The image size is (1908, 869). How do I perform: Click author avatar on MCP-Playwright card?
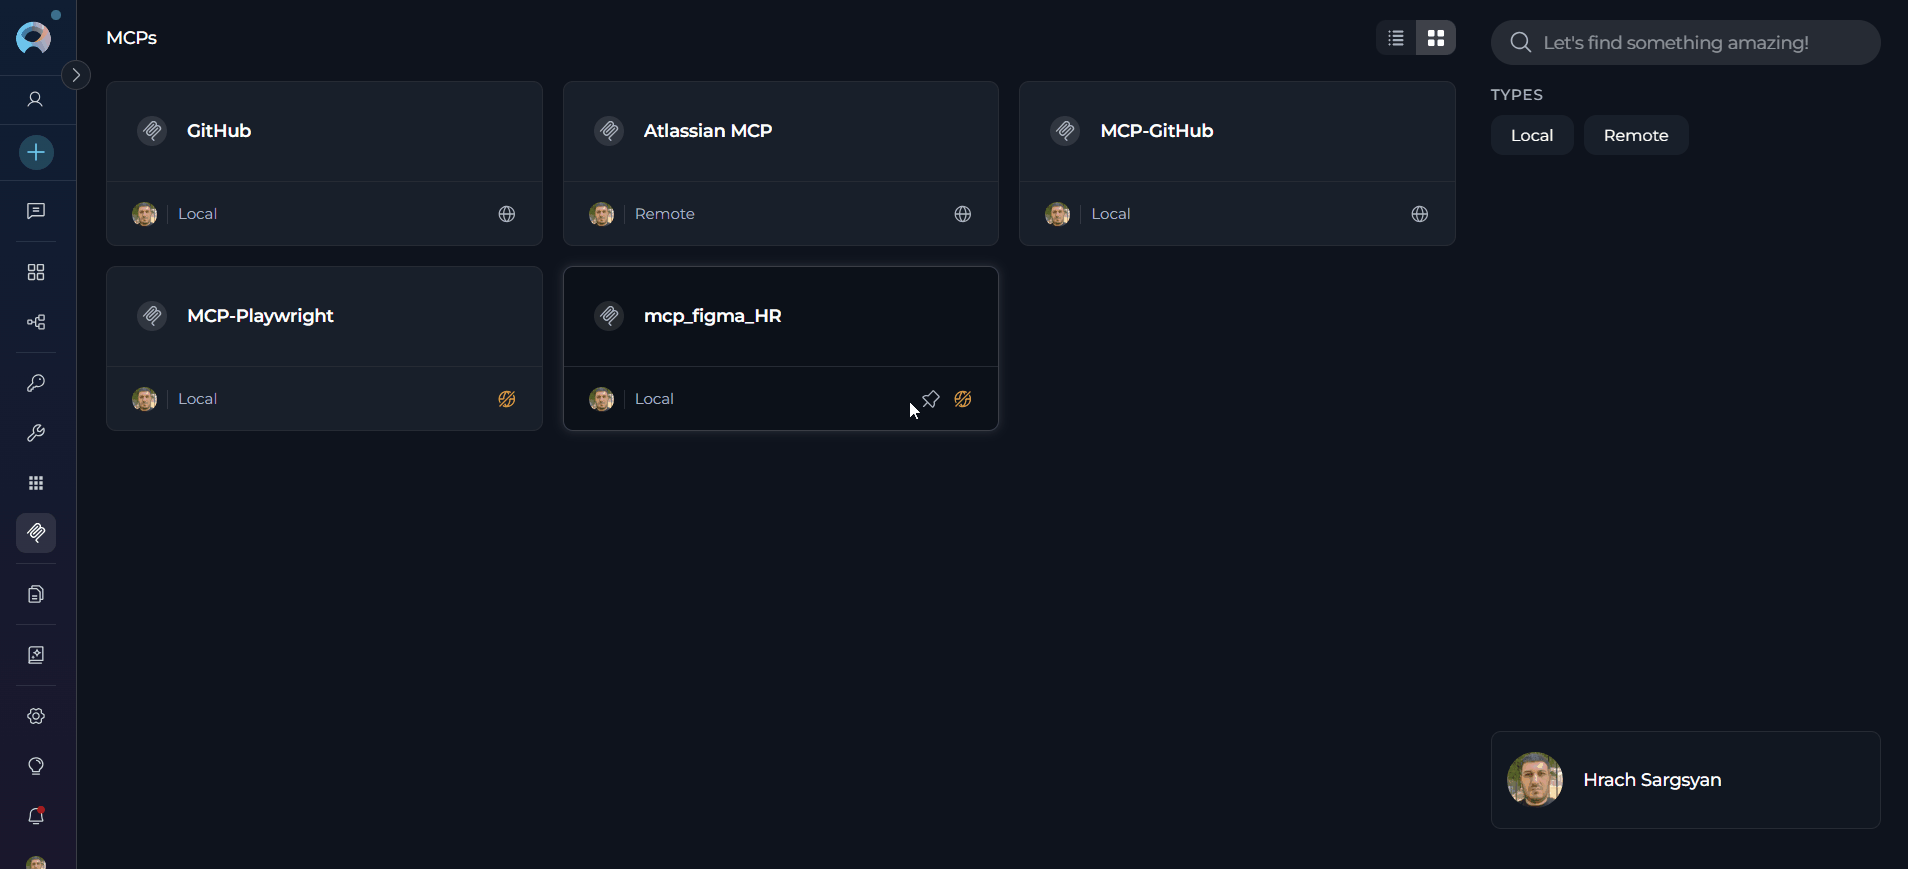click(x=145, y=399)
